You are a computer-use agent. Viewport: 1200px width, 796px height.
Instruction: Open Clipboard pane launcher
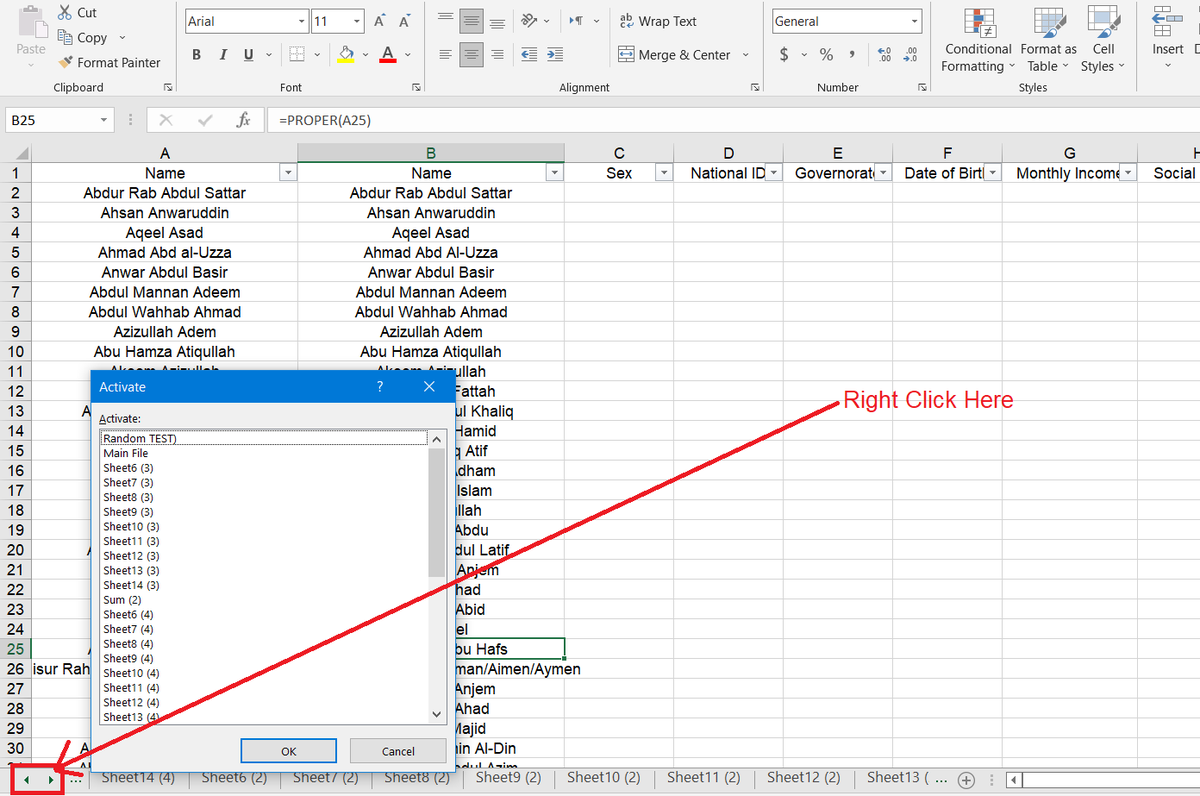click(x=168, y=88)
